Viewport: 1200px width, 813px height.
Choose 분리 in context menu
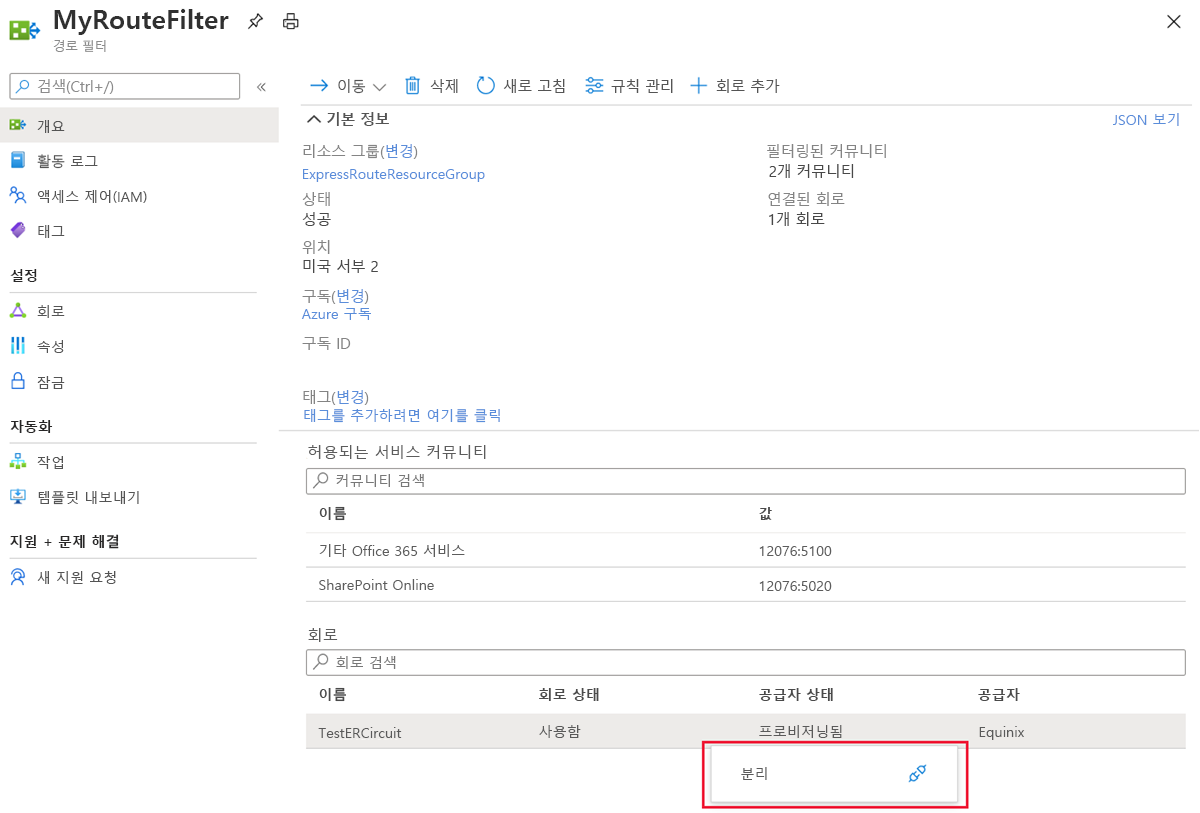[834, 773]
